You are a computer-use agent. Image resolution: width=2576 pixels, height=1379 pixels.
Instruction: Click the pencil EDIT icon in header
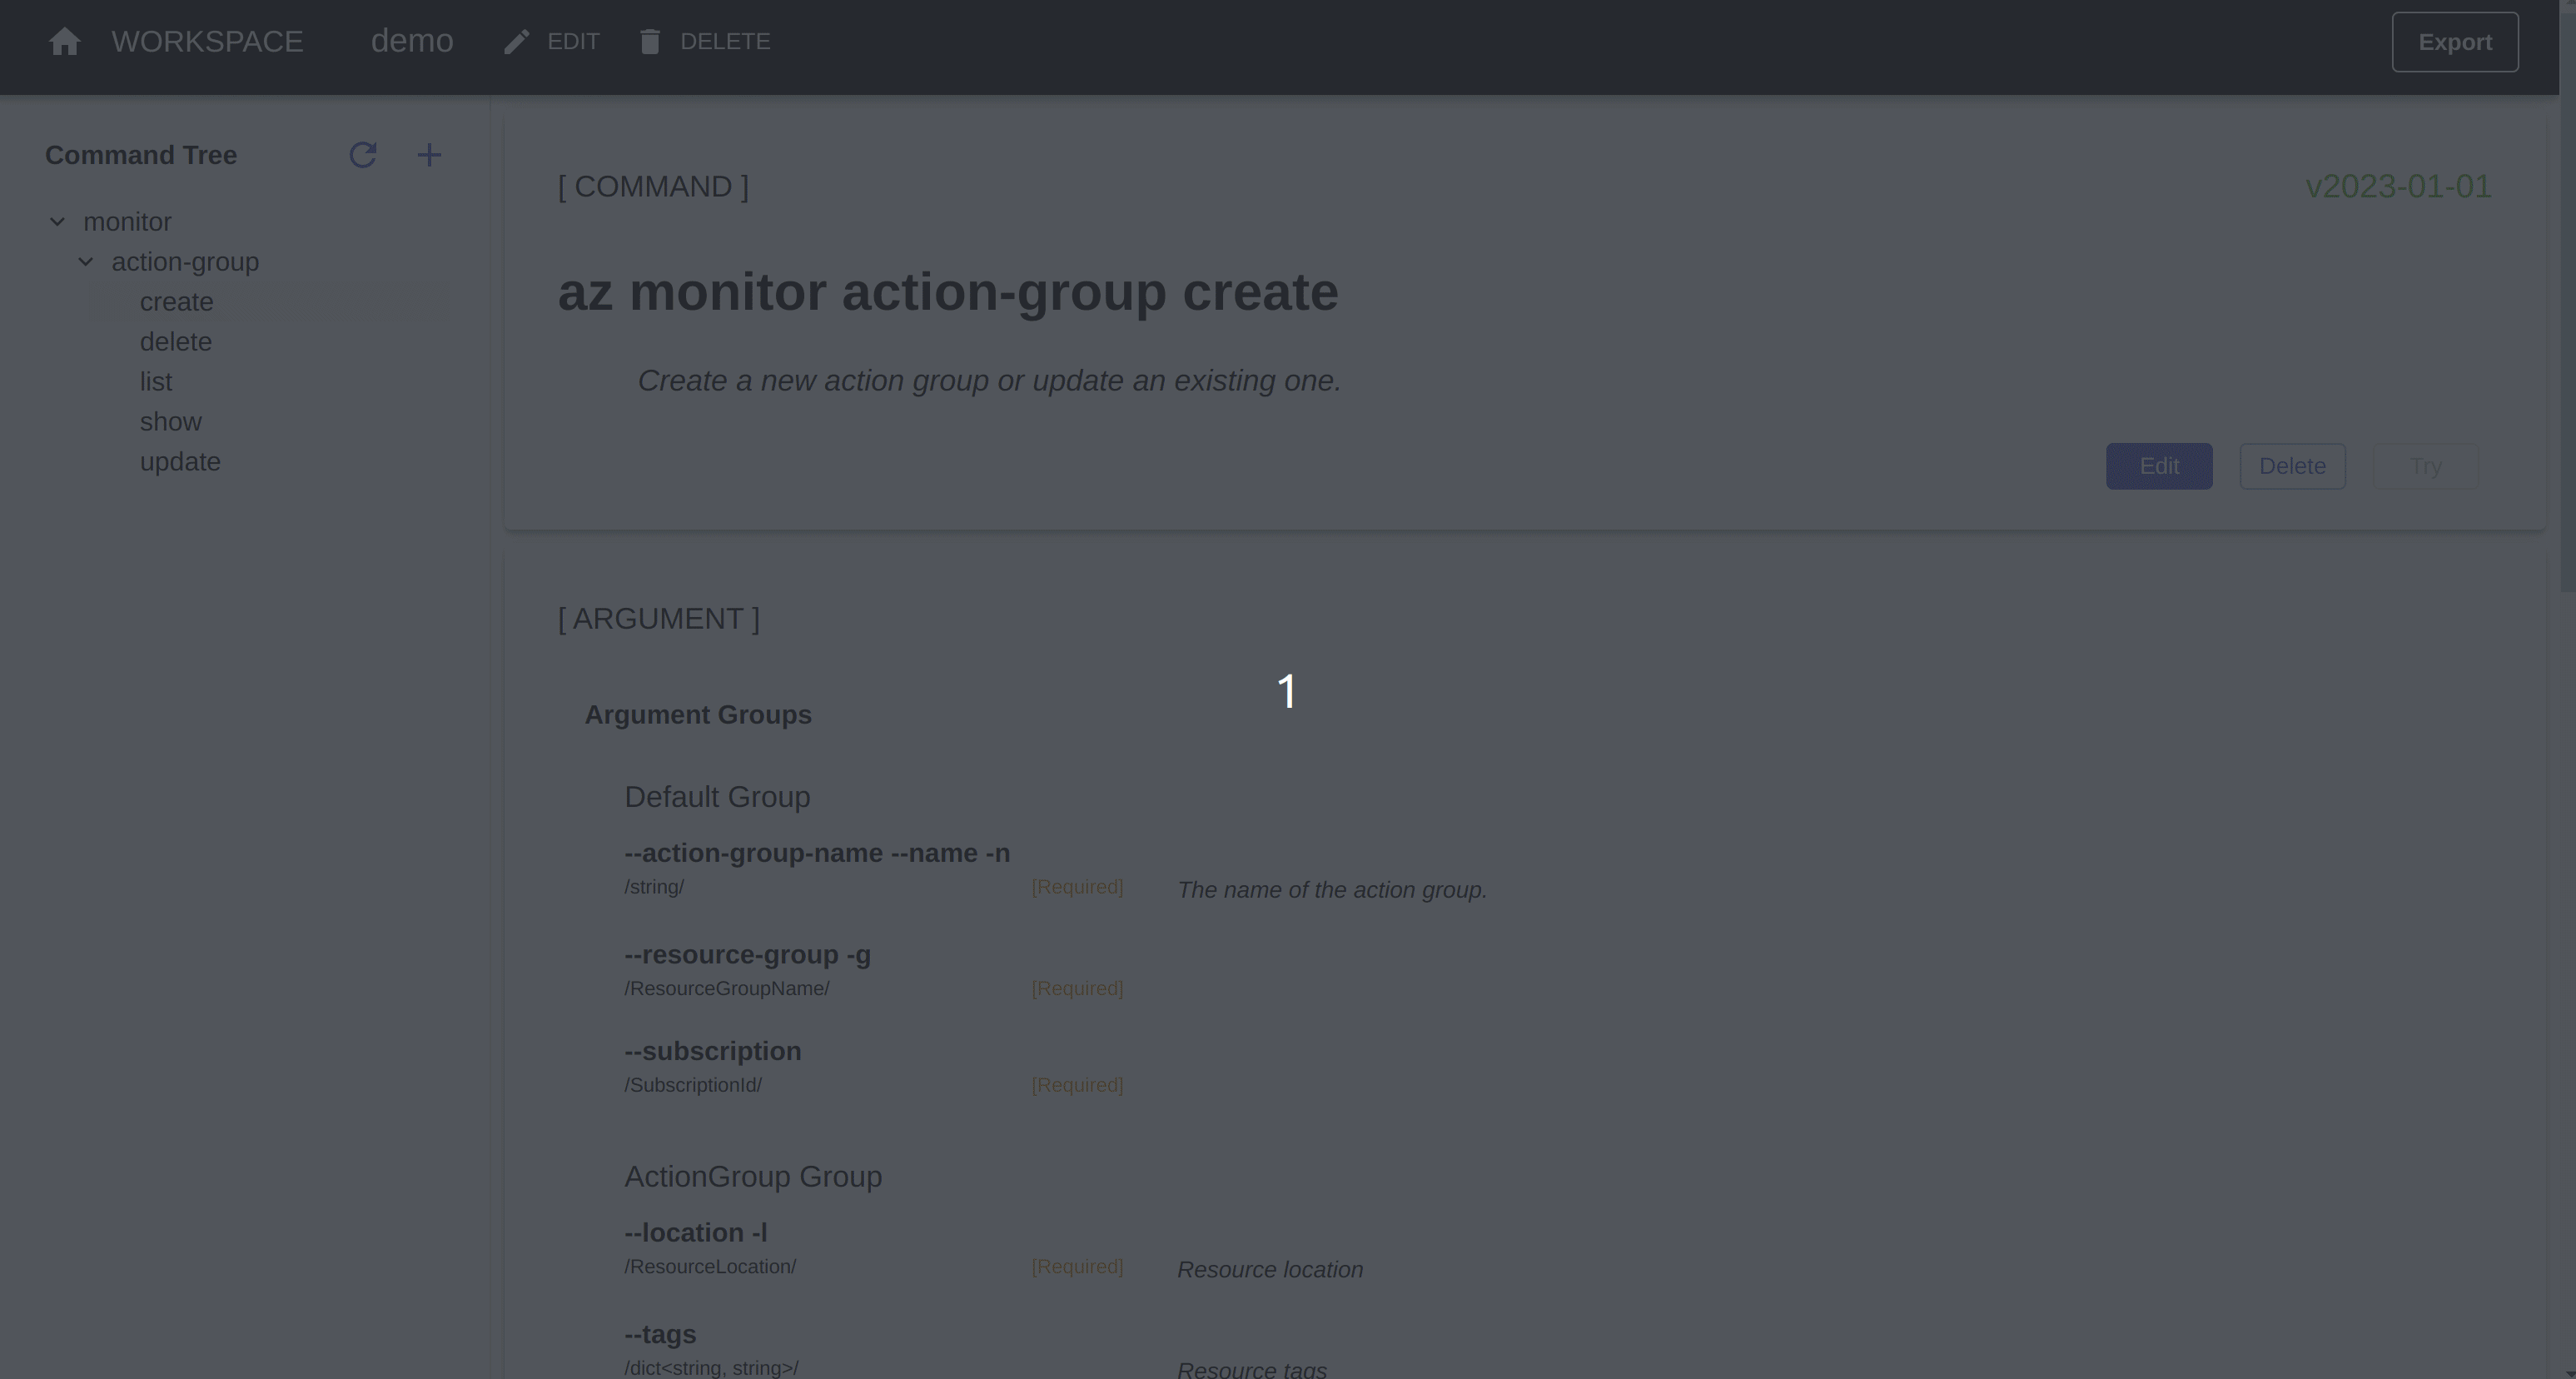(516, 42)
